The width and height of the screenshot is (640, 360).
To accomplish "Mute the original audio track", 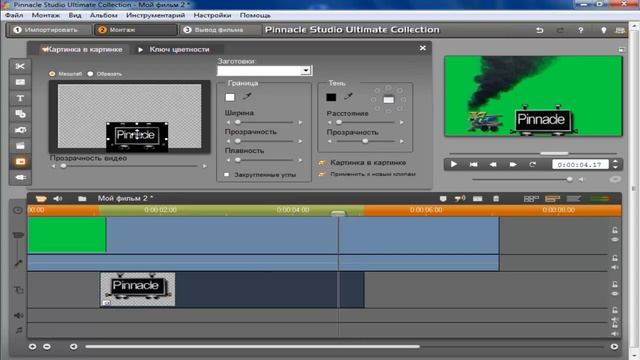I will (615, 267).
